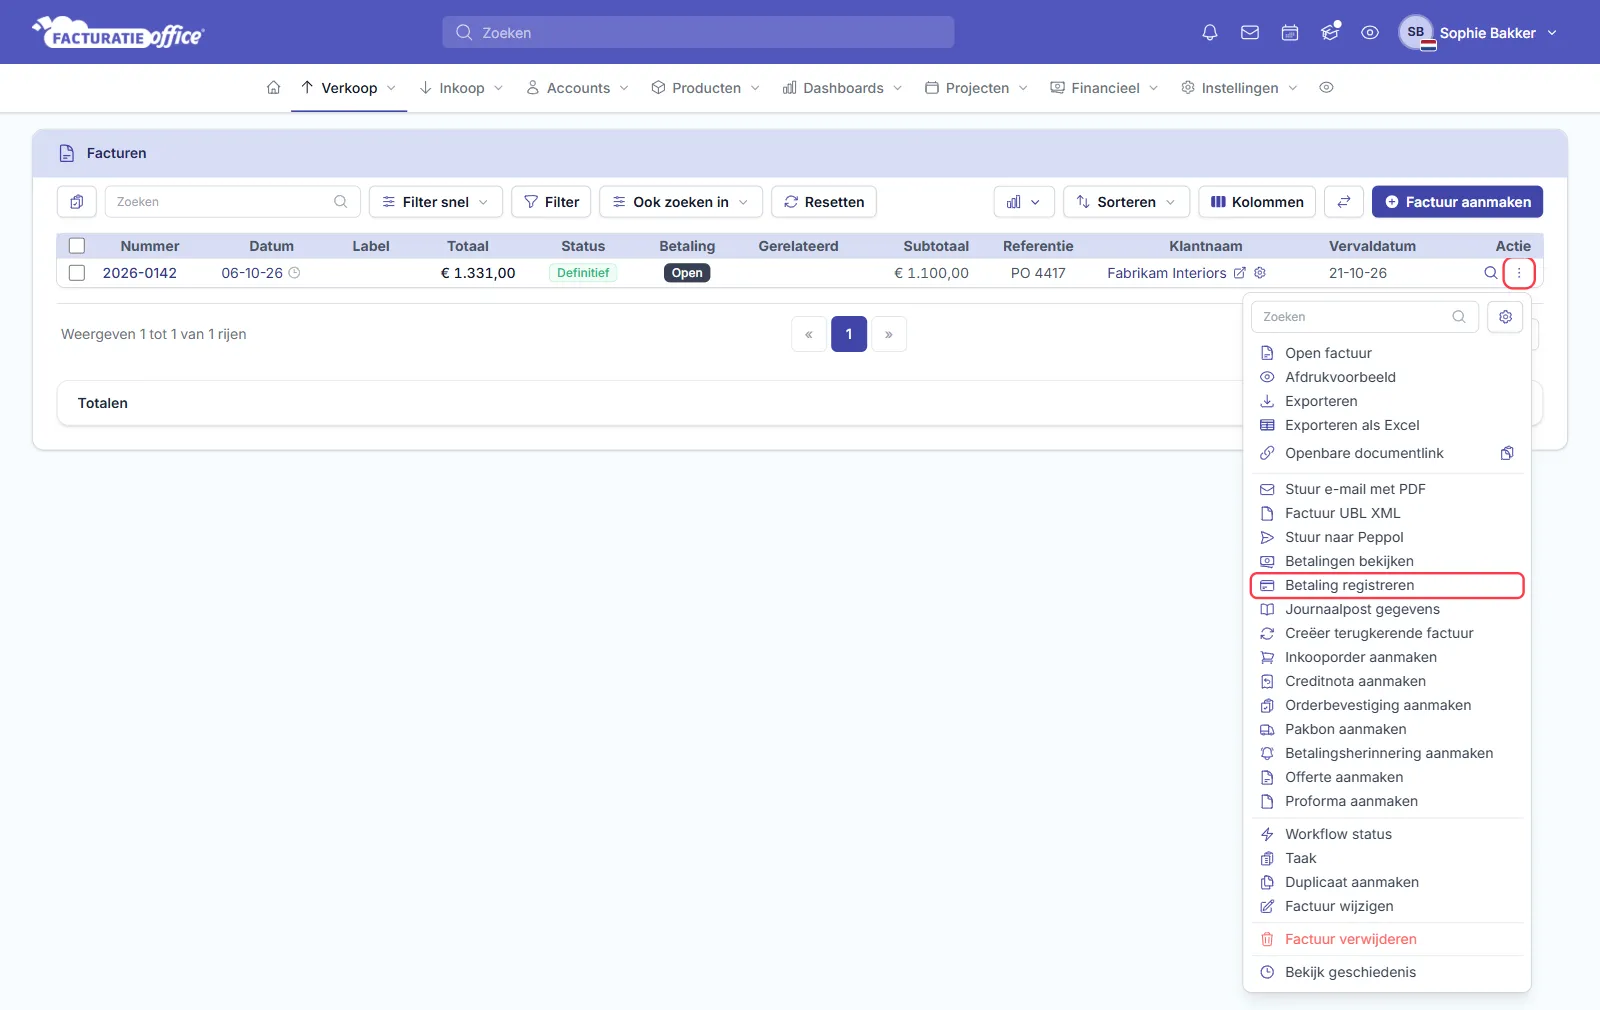Screen dimensions: 1600x1010
Task: Select Stuur e-mail met PDF
Action: pos(1387,489)
